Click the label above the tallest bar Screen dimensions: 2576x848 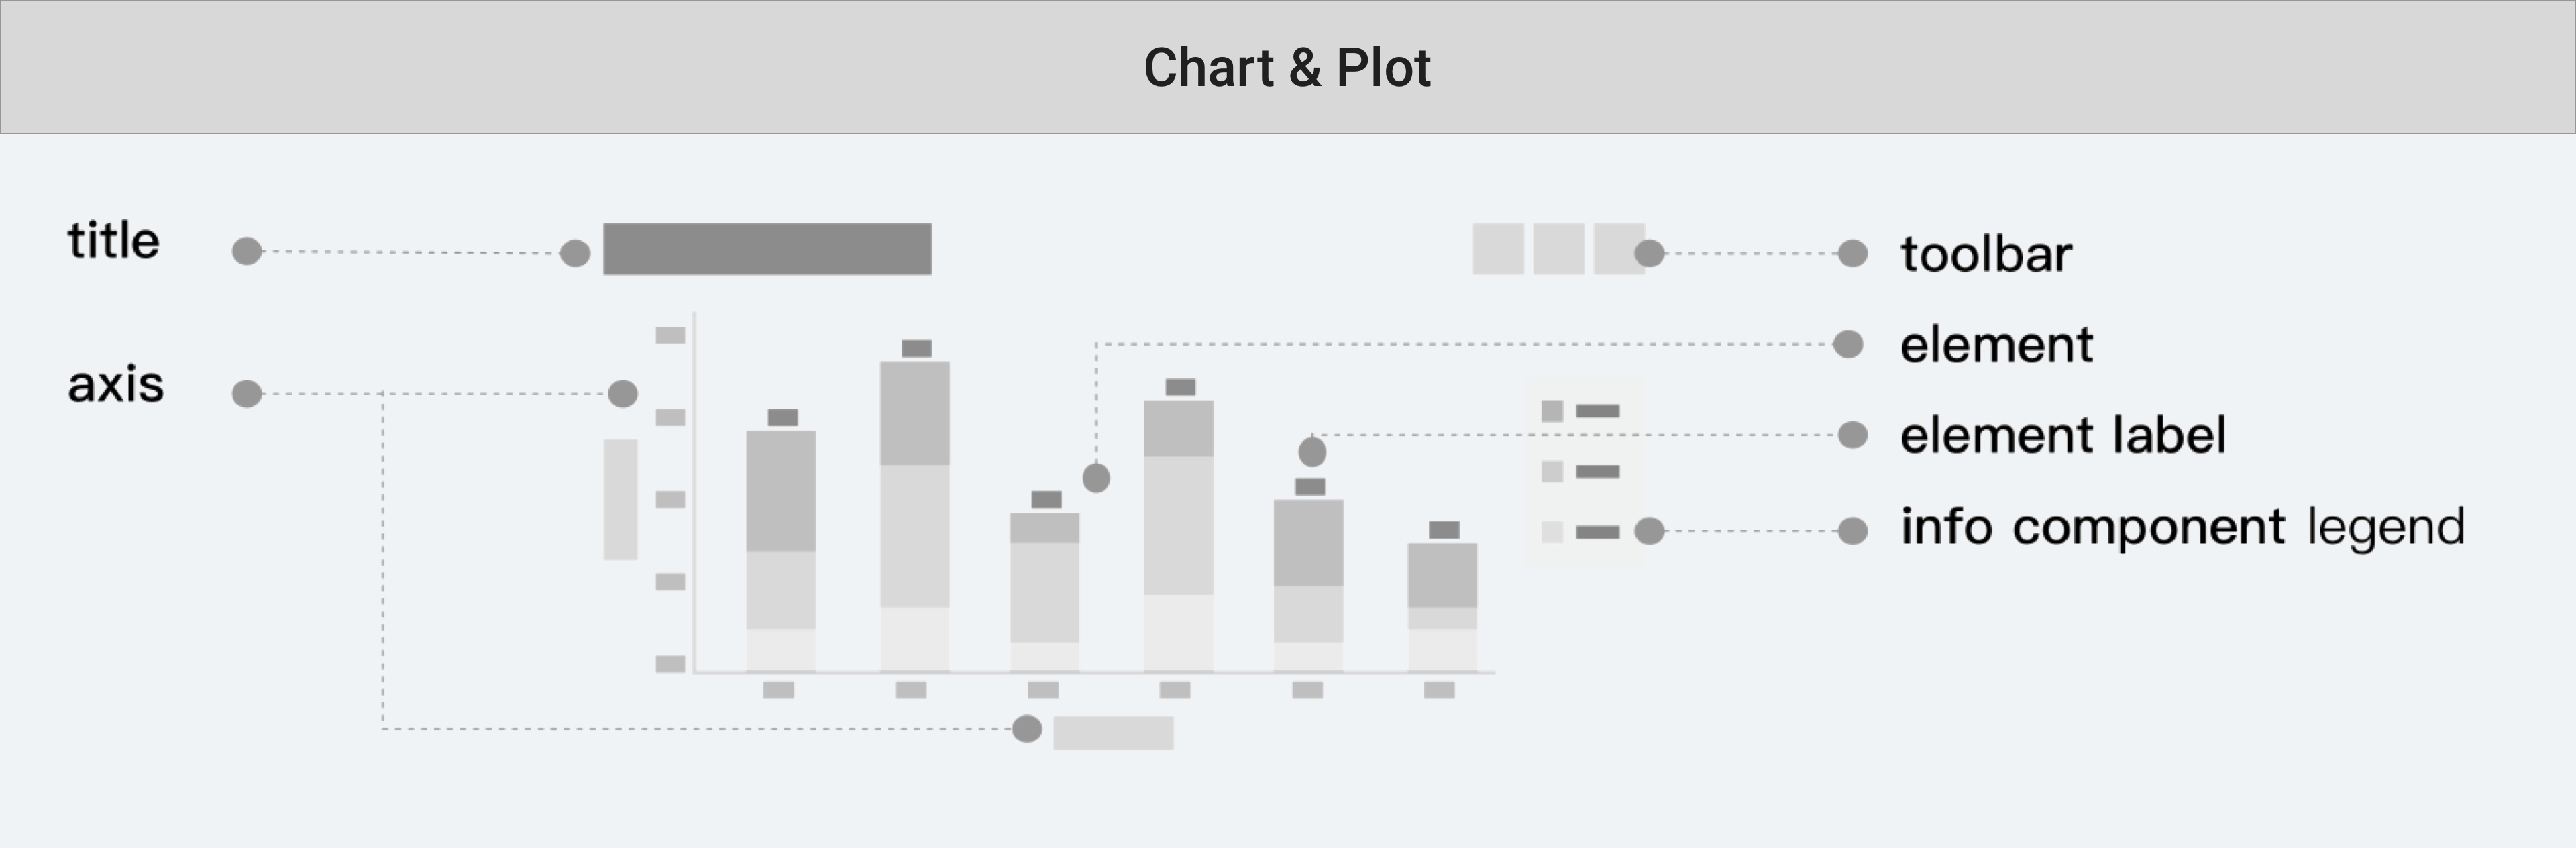pos(916,348)
